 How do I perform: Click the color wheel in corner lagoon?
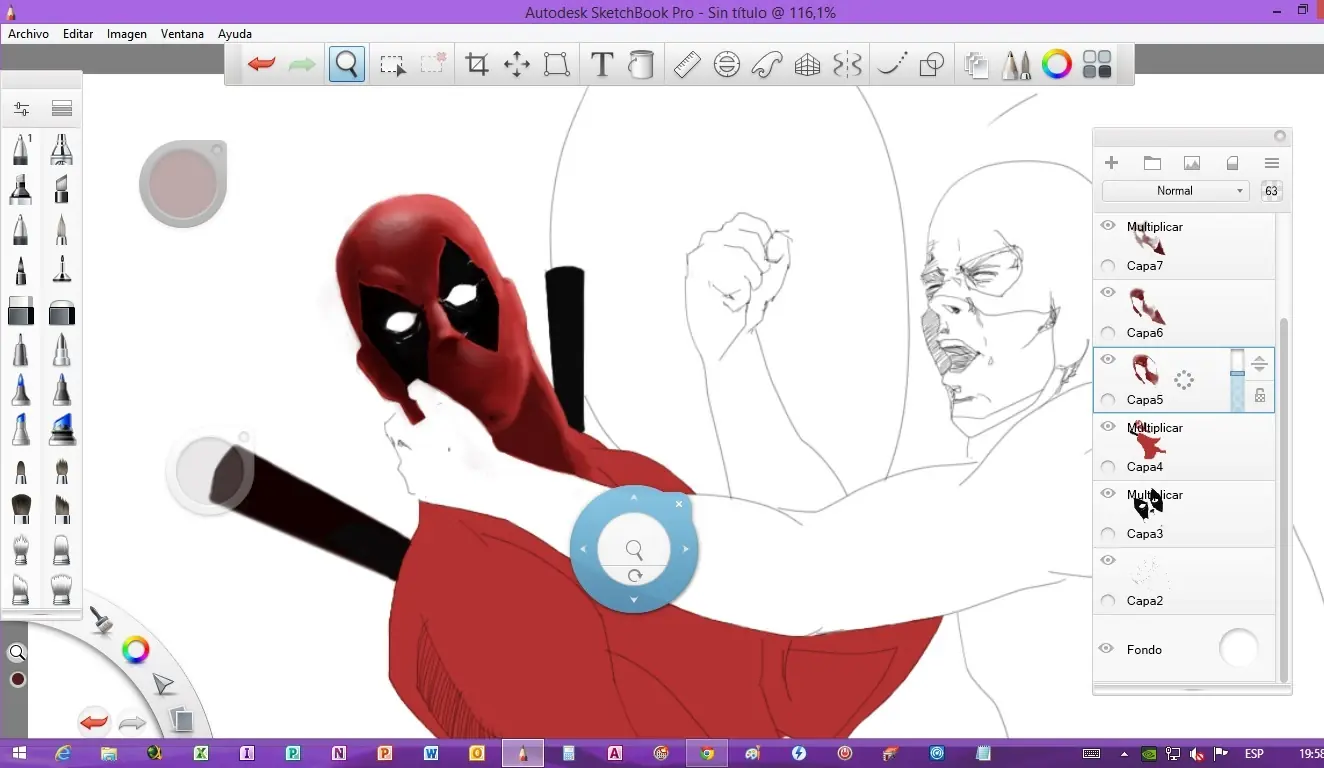(135, 651)
